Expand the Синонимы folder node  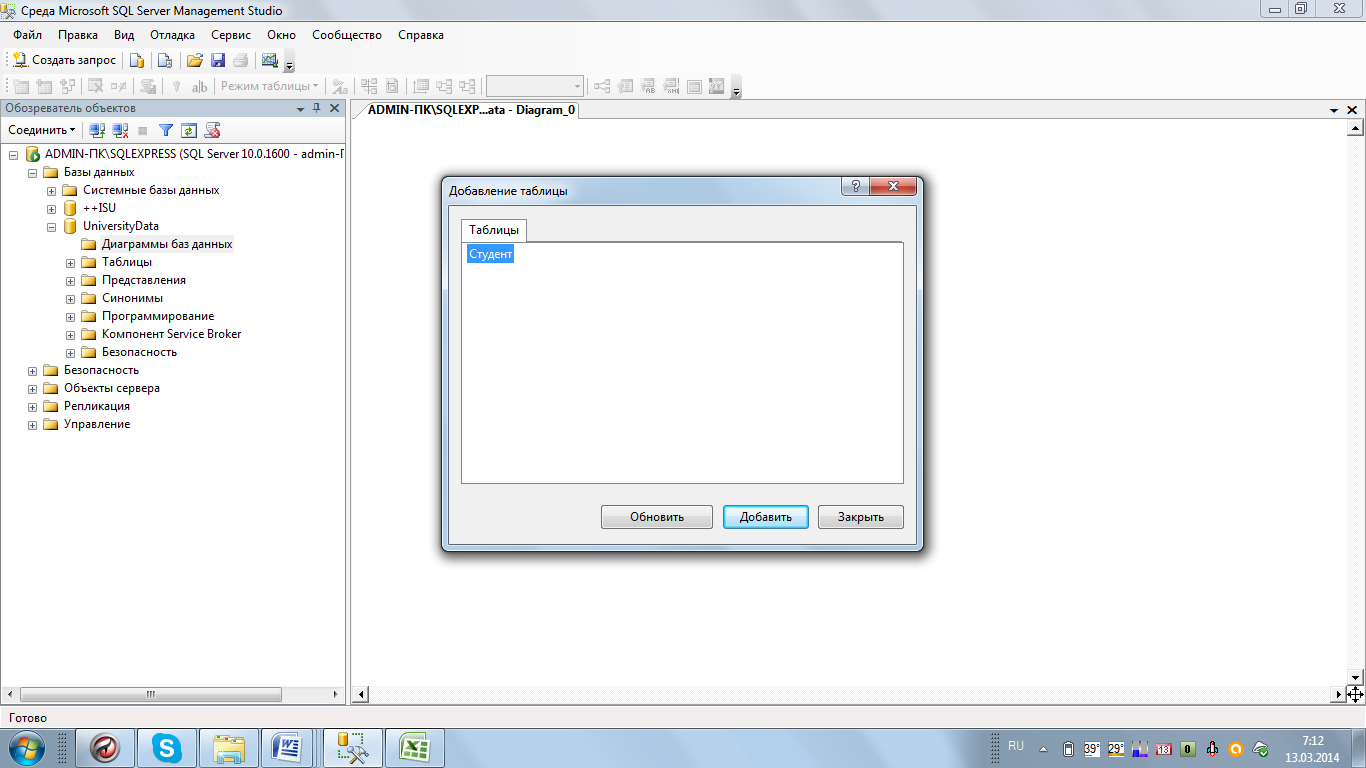pos(71,298)
